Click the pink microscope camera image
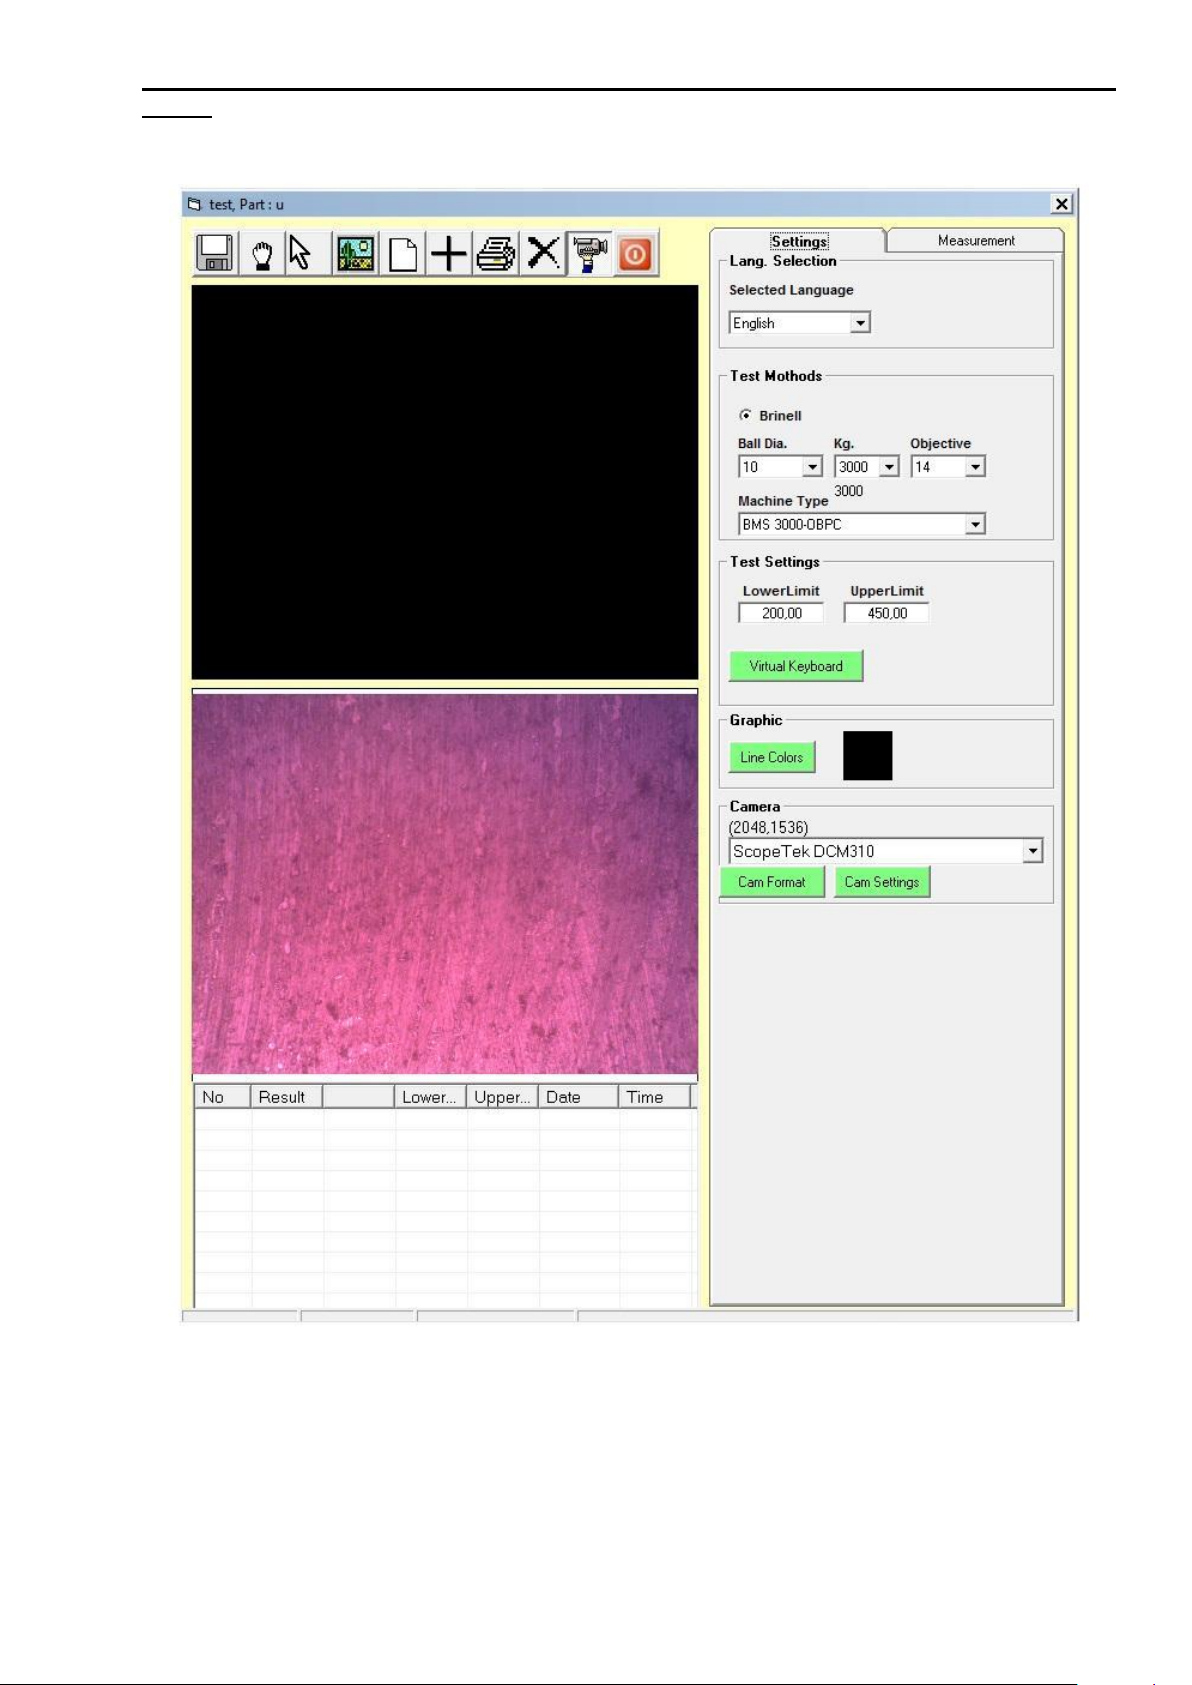1192x1685 pixels. (445, 884)
